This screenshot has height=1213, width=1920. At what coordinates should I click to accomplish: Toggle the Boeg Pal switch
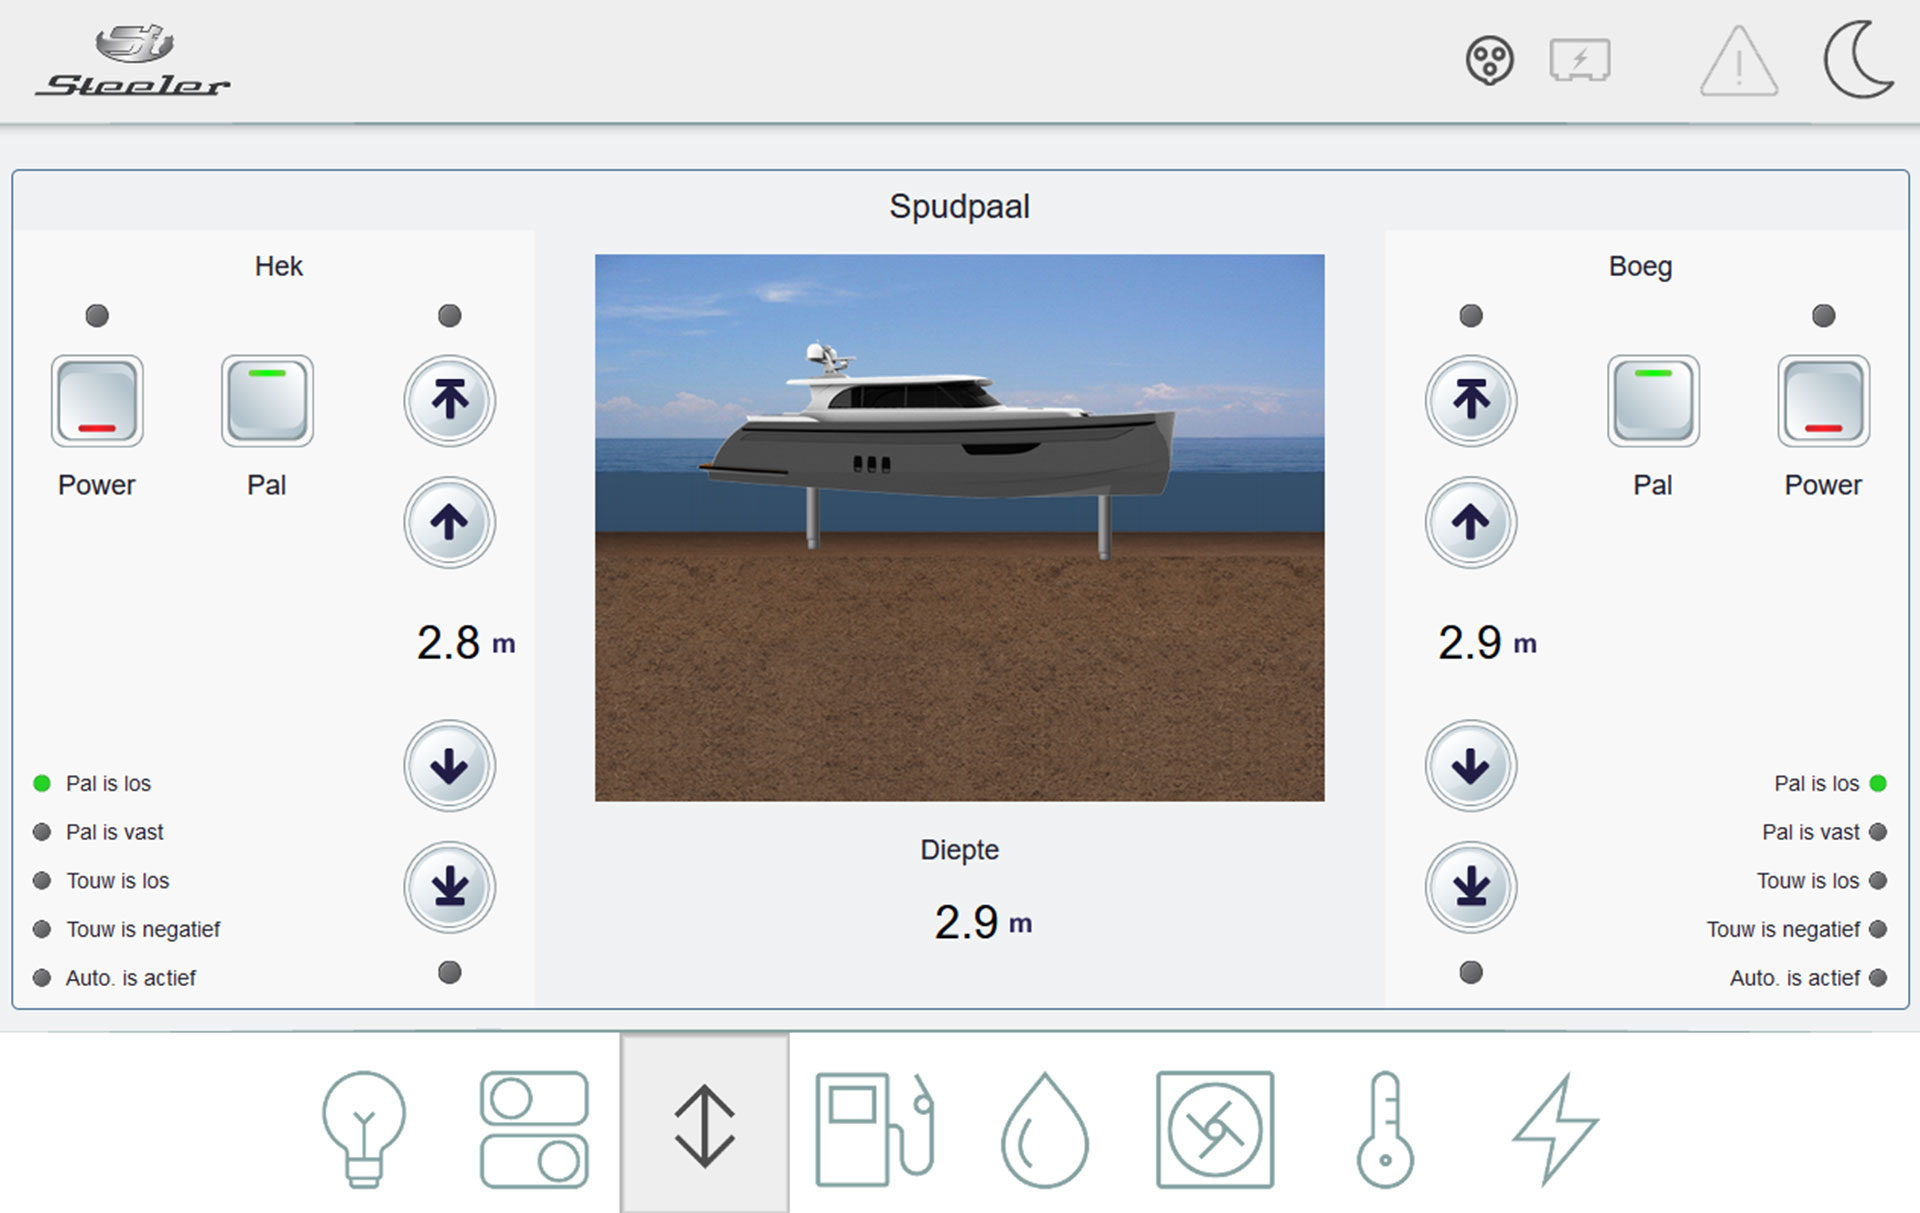pos(1653,401)
